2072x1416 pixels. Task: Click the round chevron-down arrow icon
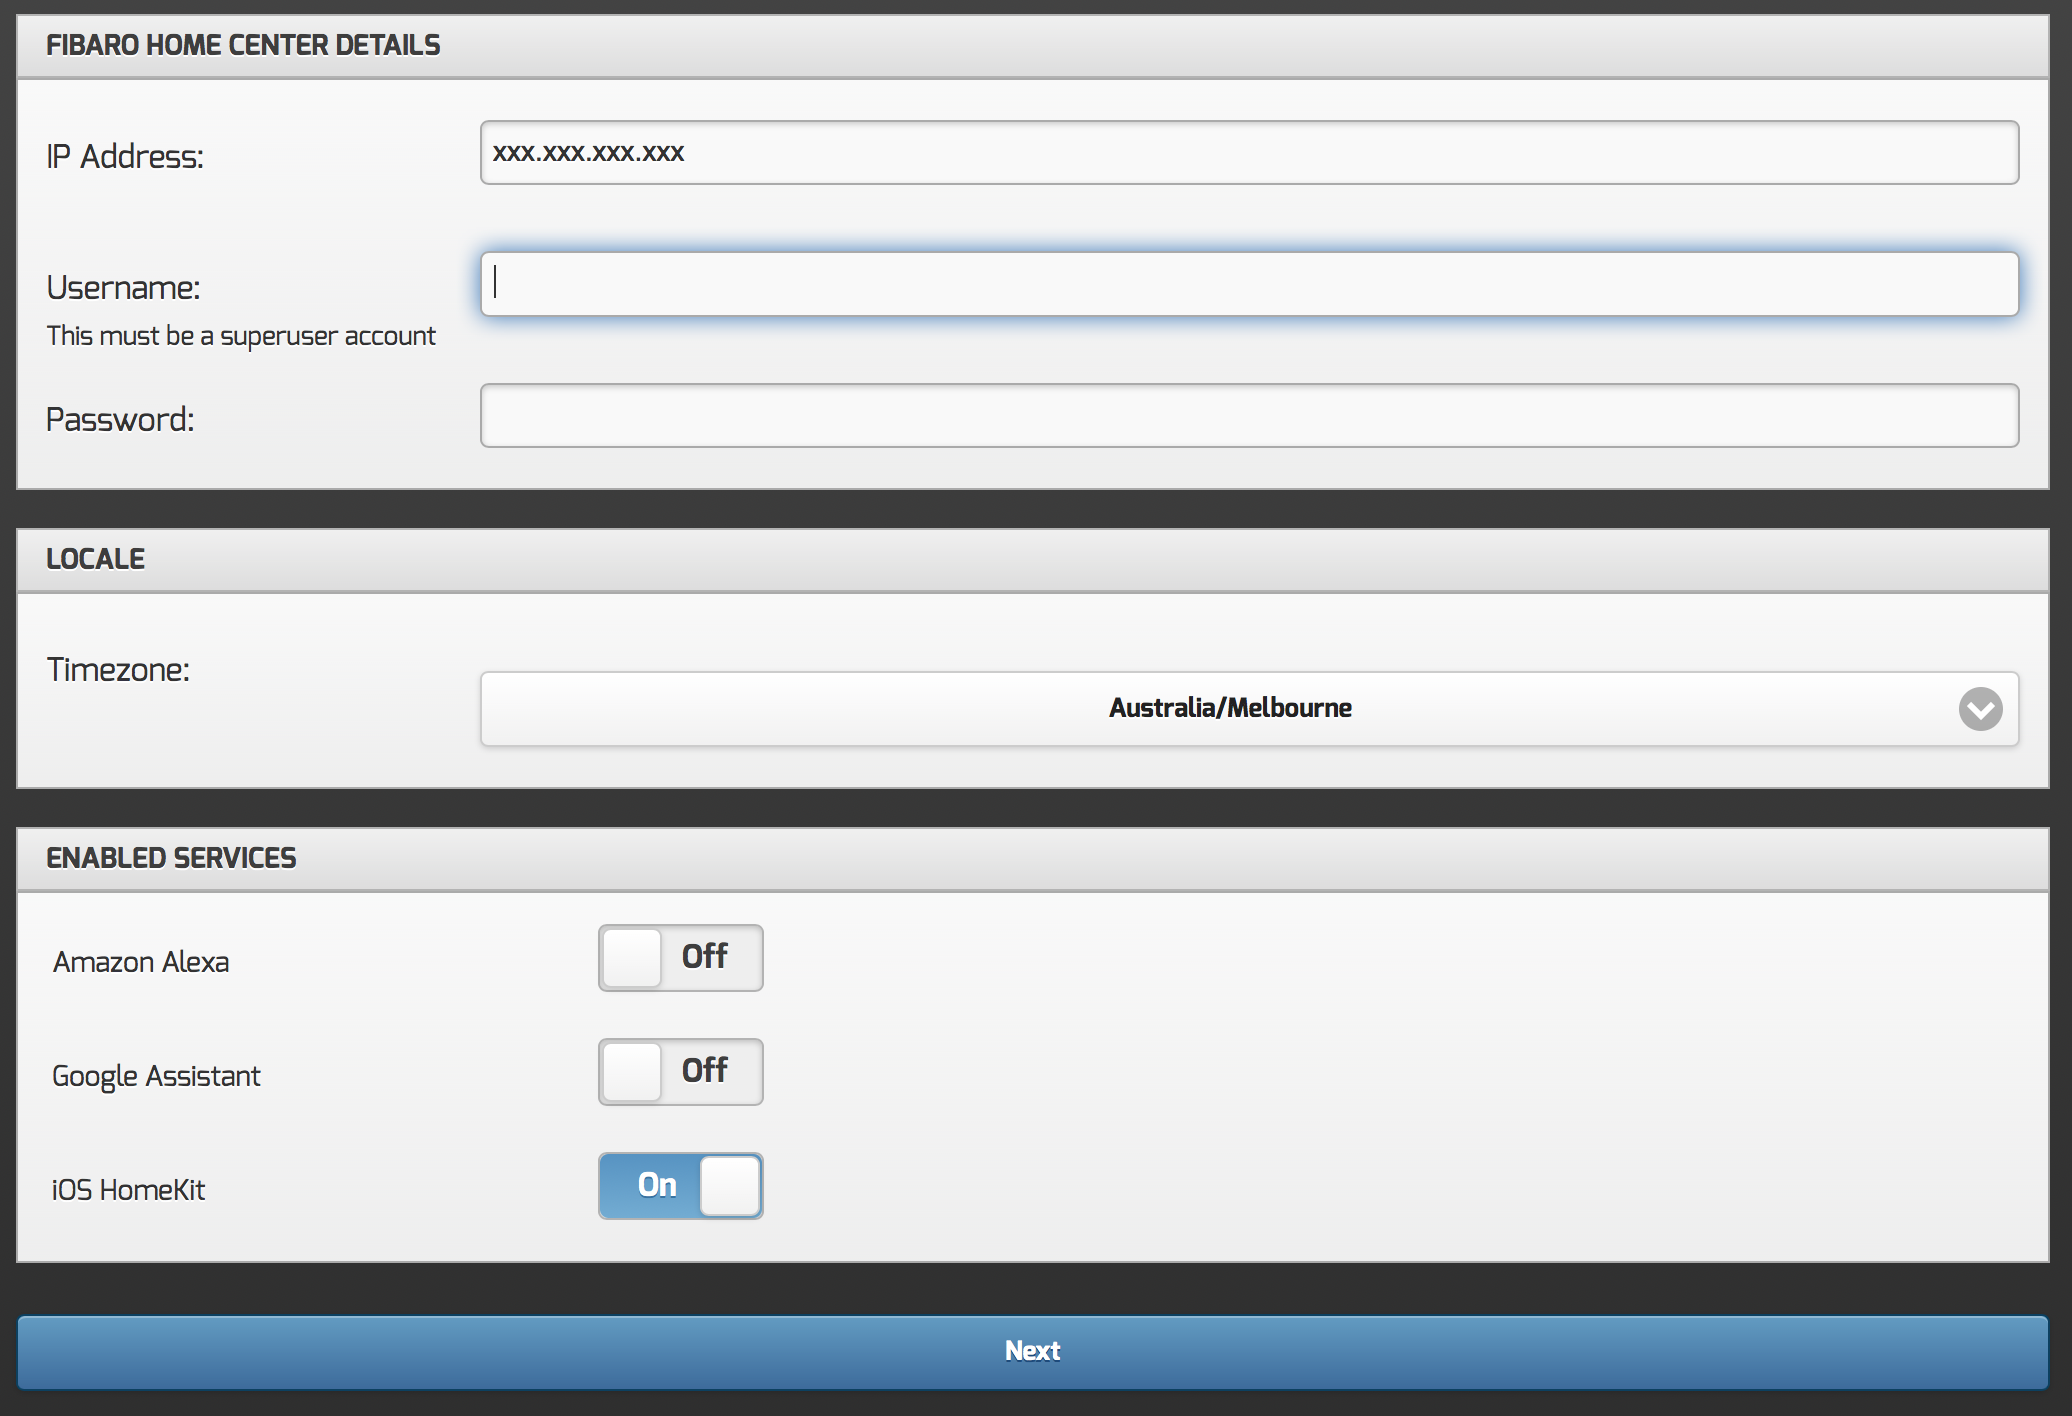[1979, 709]
